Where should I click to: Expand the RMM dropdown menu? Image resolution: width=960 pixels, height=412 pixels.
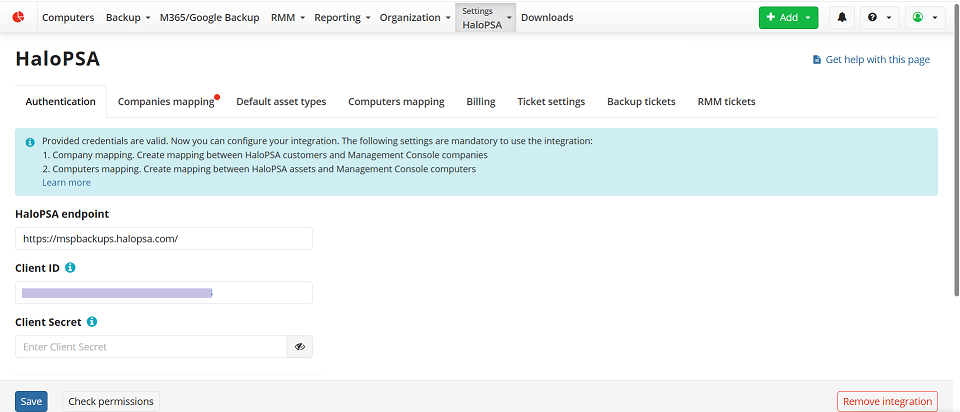pos(288,18)
